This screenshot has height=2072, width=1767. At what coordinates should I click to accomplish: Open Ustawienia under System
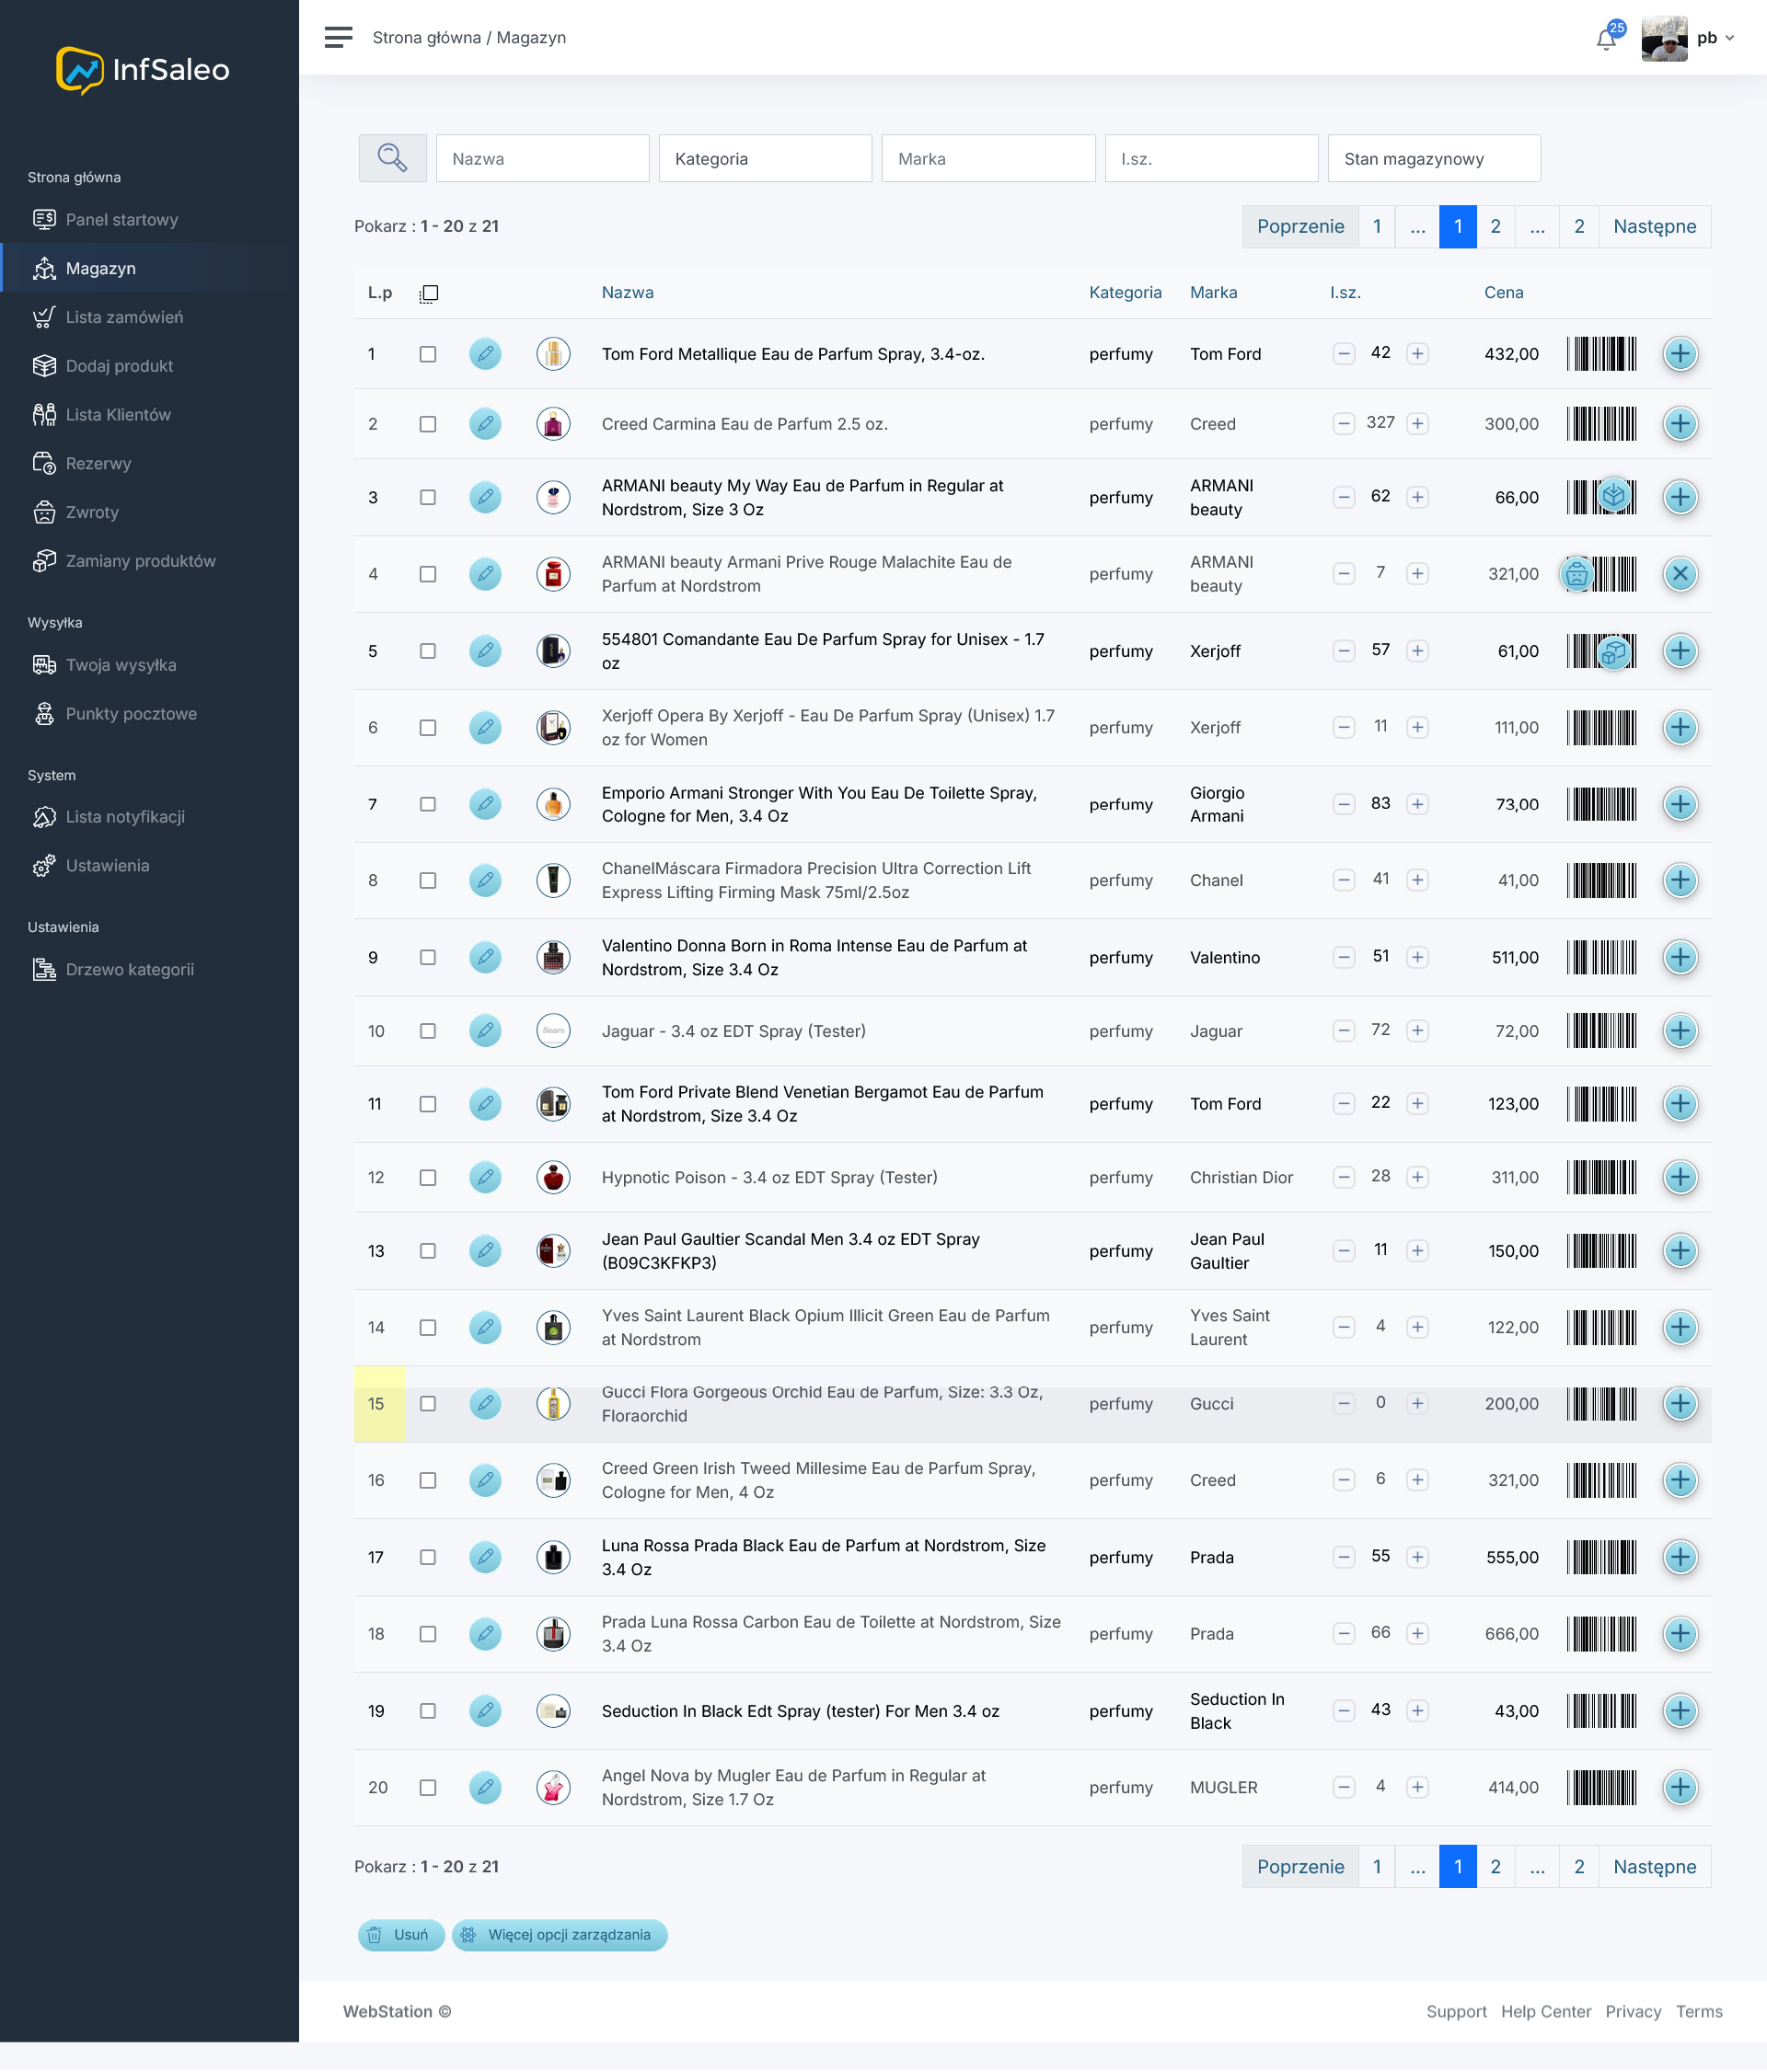pos(107,866)
